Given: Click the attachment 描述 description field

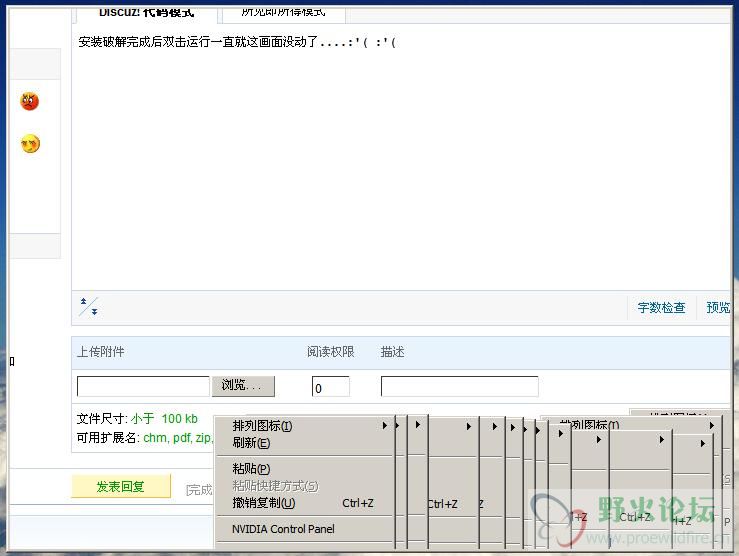Looking at the screenshot, I should coord(460,386).
